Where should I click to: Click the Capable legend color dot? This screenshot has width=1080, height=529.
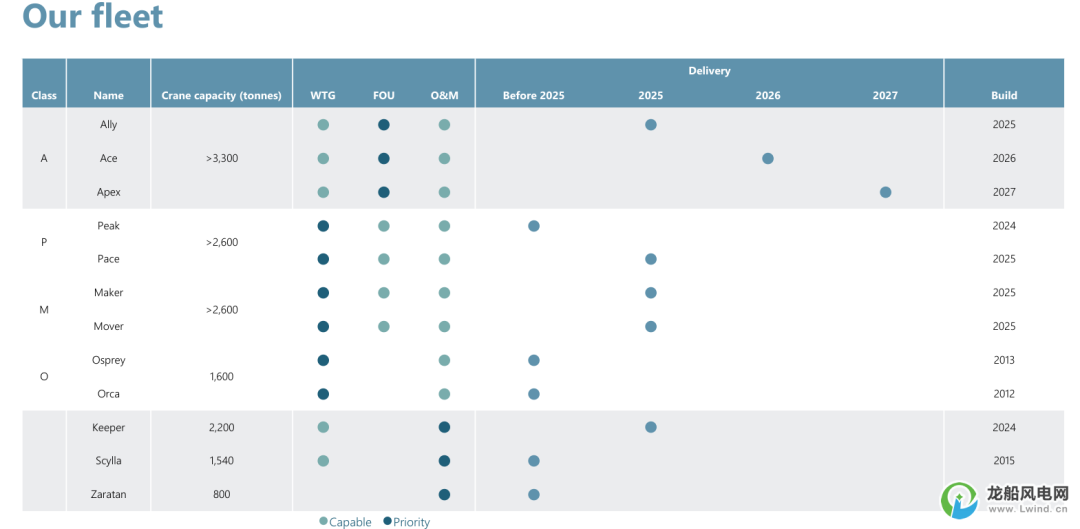322,522
